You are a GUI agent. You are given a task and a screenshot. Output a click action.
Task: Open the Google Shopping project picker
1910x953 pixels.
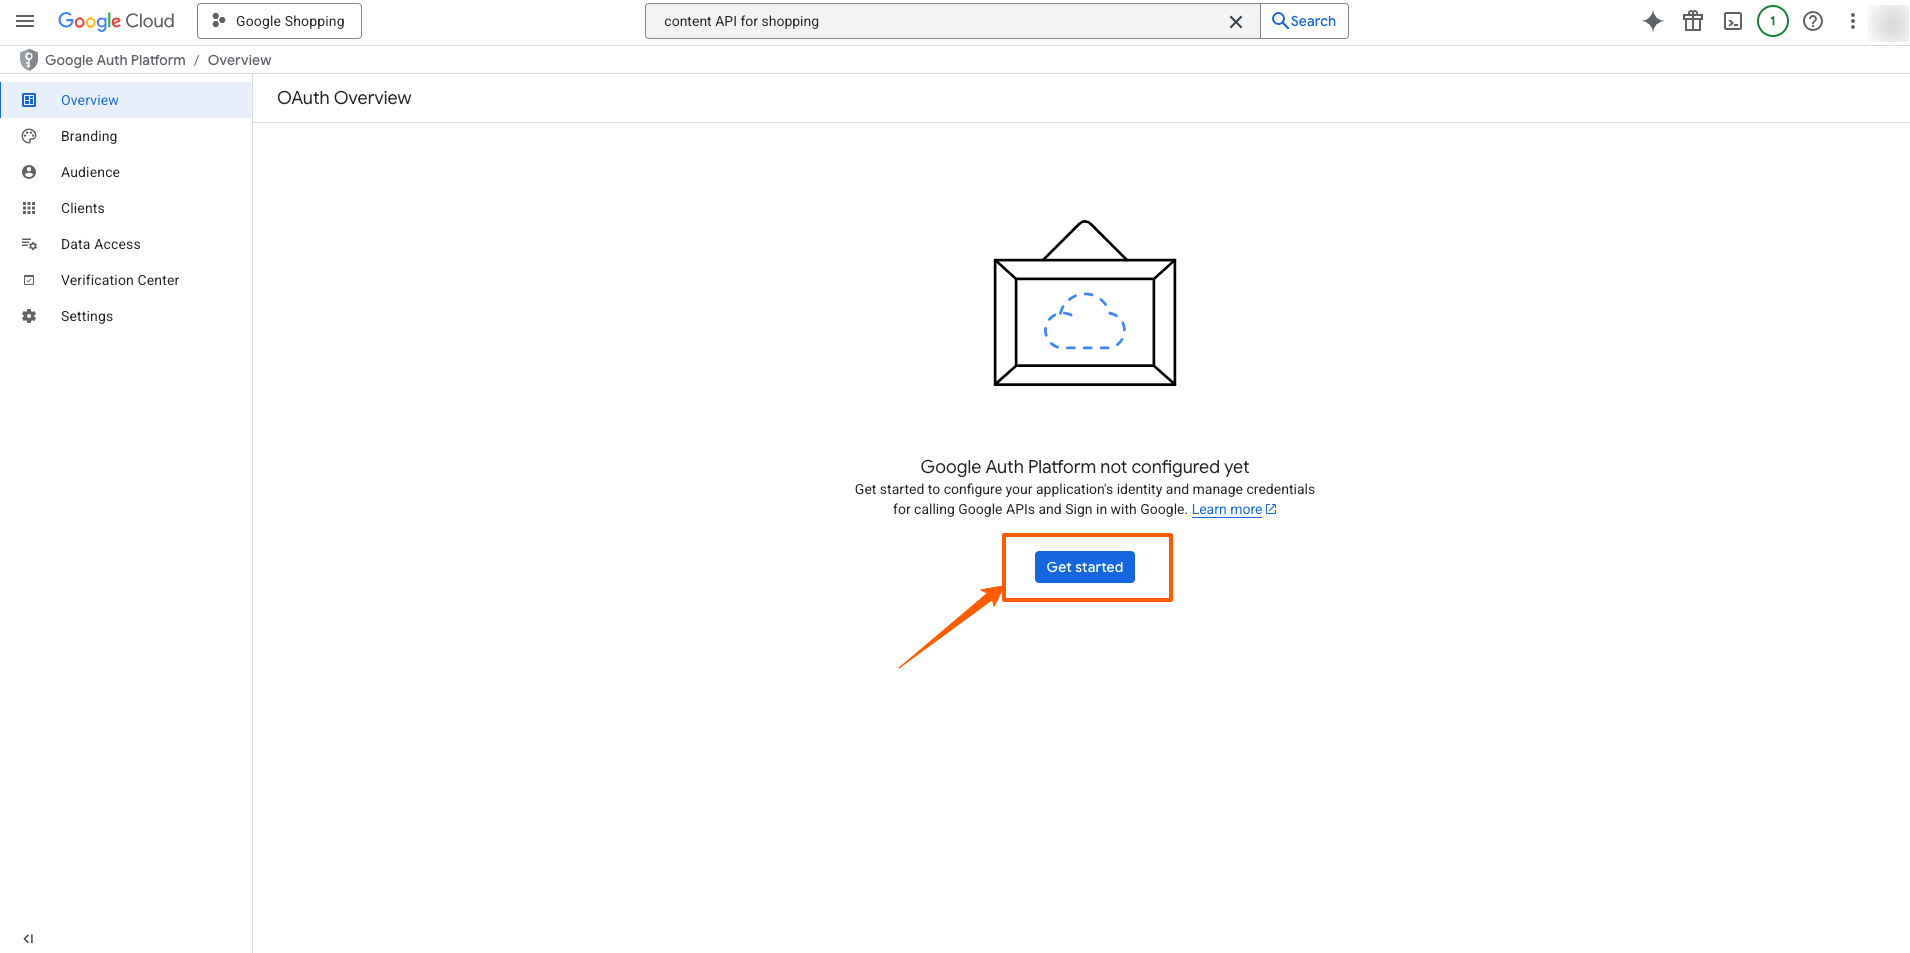coord(279,21)
